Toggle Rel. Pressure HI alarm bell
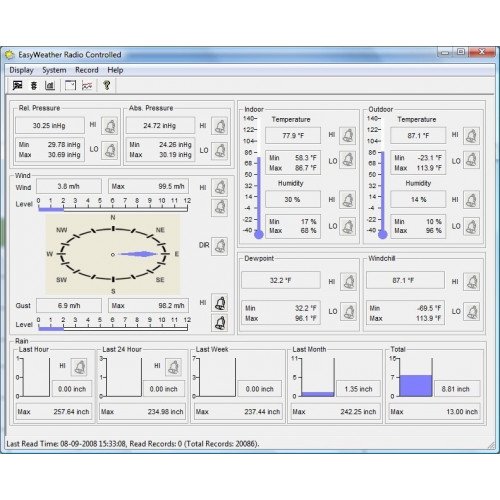Image resolution: width=500 pixels, height=500 pixels. (110, 126)
